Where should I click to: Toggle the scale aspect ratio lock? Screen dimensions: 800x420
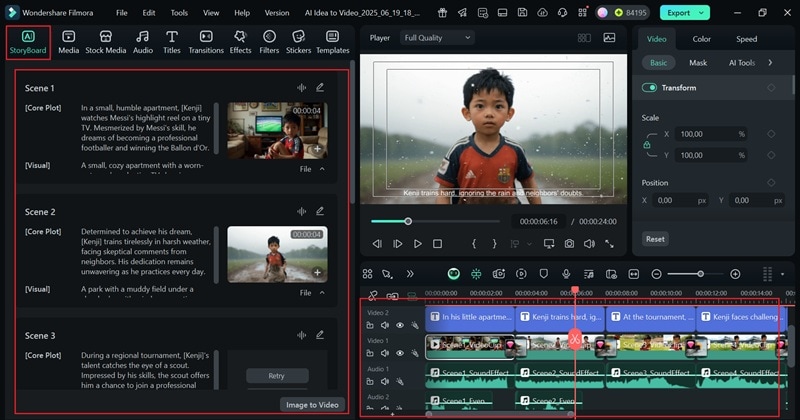tap(646, 145)
